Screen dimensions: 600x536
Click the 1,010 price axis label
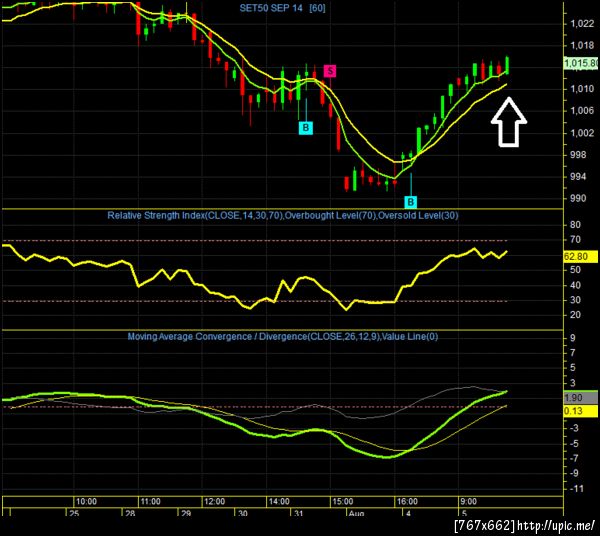582,89
